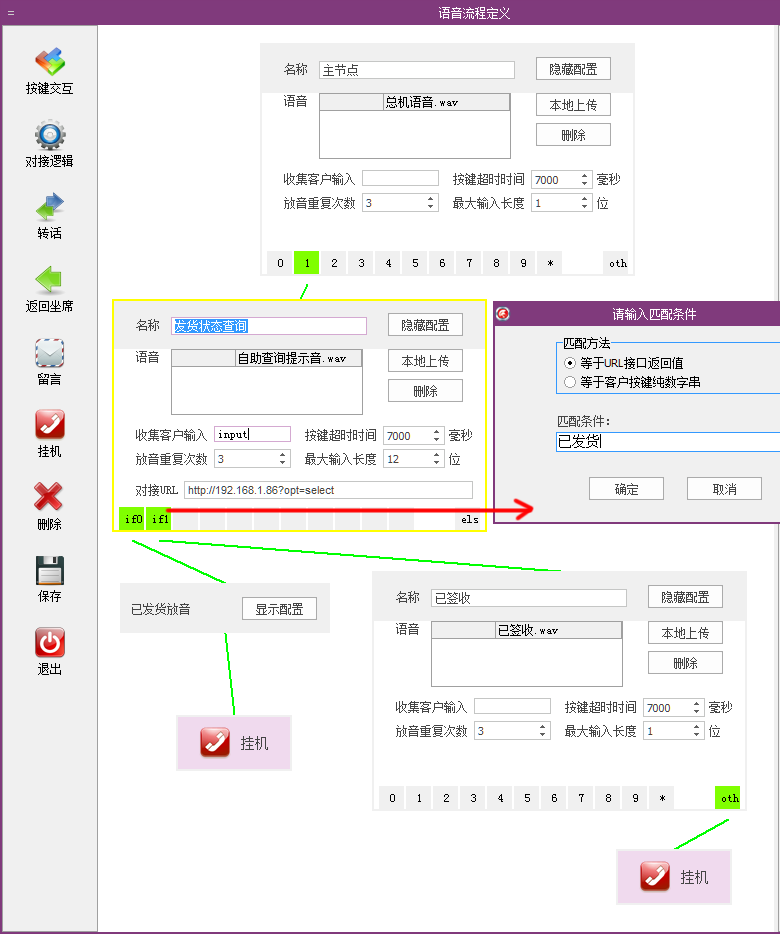The width and height of the screenshot is (780, 935).
Task: Click the app icon in the 请输入匹配条件 dialog title
Action: click(x=503, y=314)
